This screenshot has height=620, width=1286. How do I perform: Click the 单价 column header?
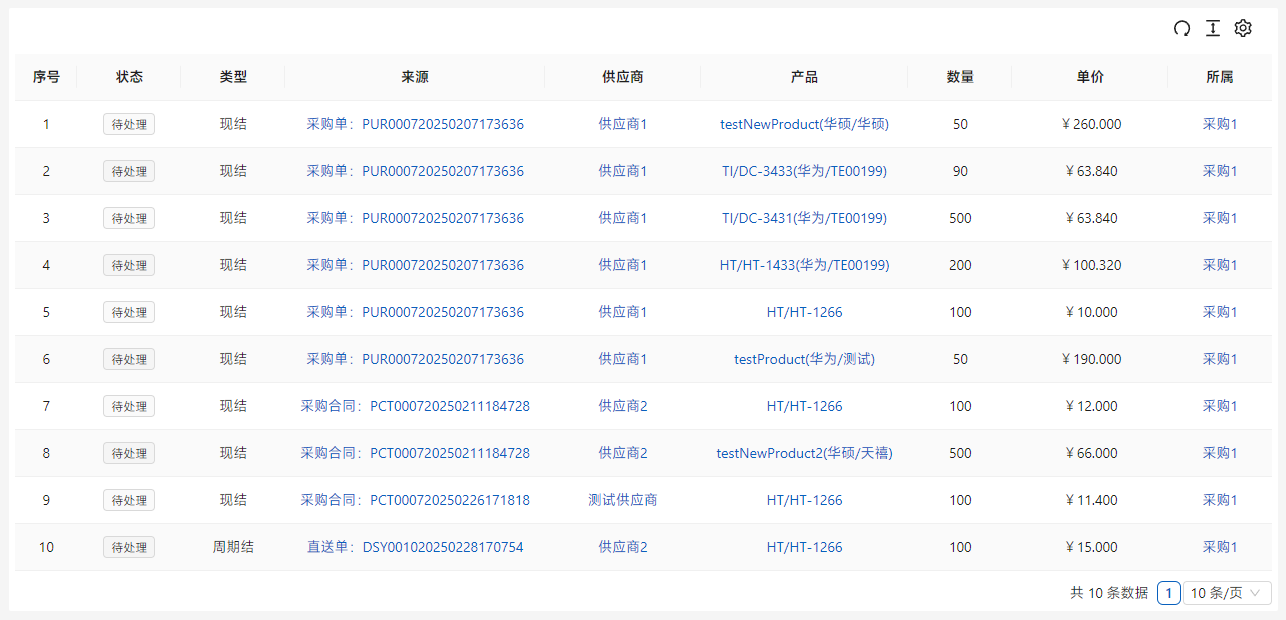[1090, 77]
